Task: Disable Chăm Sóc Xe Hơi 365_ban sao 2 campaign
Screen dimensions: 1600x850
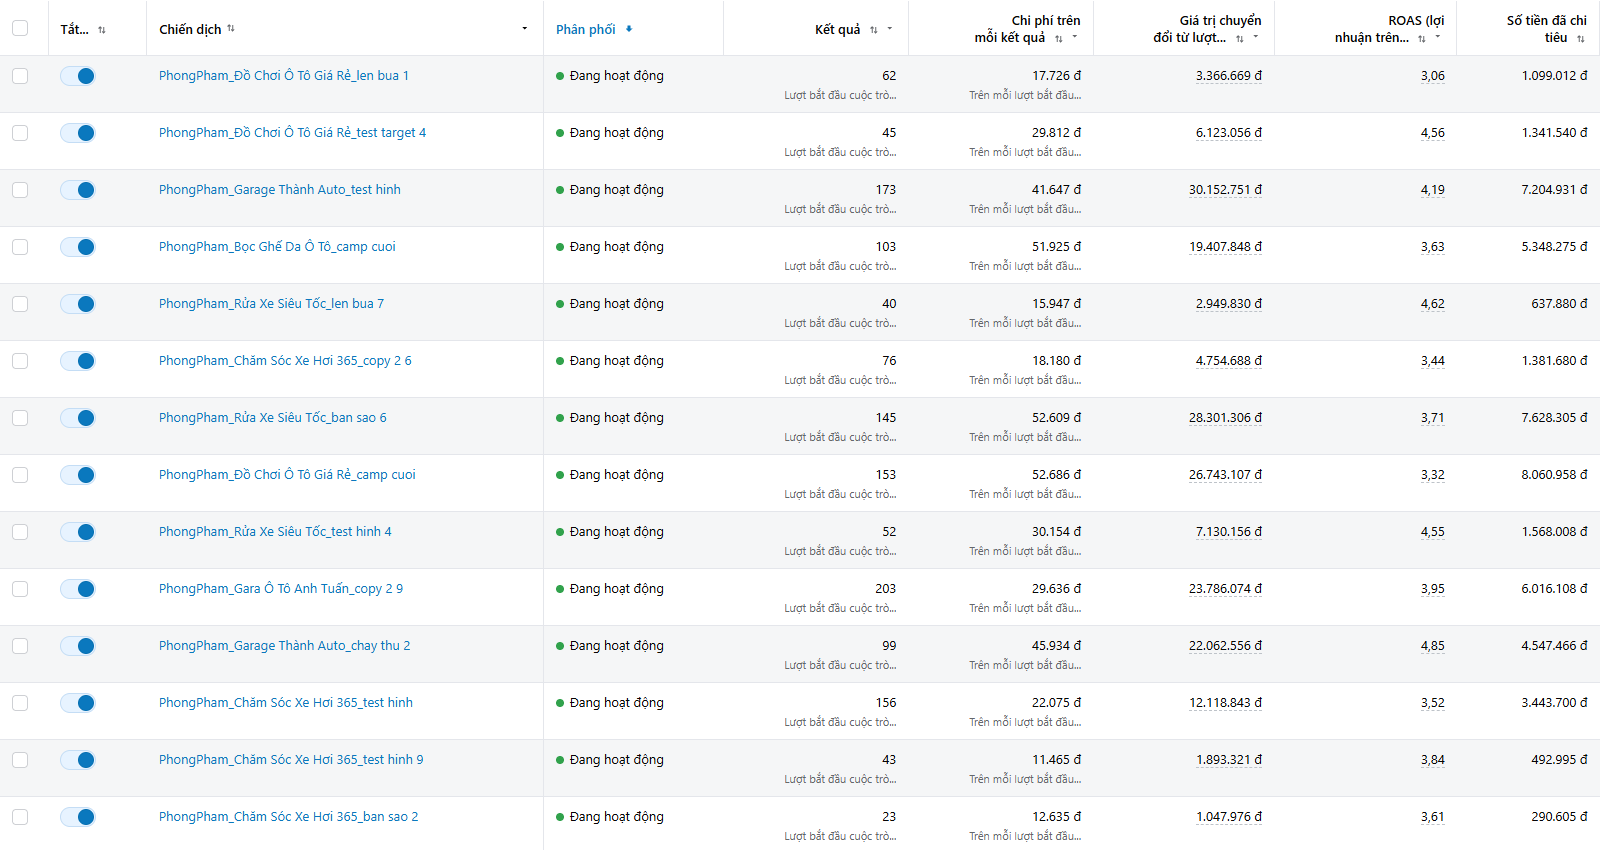Action: pos(78,817)
